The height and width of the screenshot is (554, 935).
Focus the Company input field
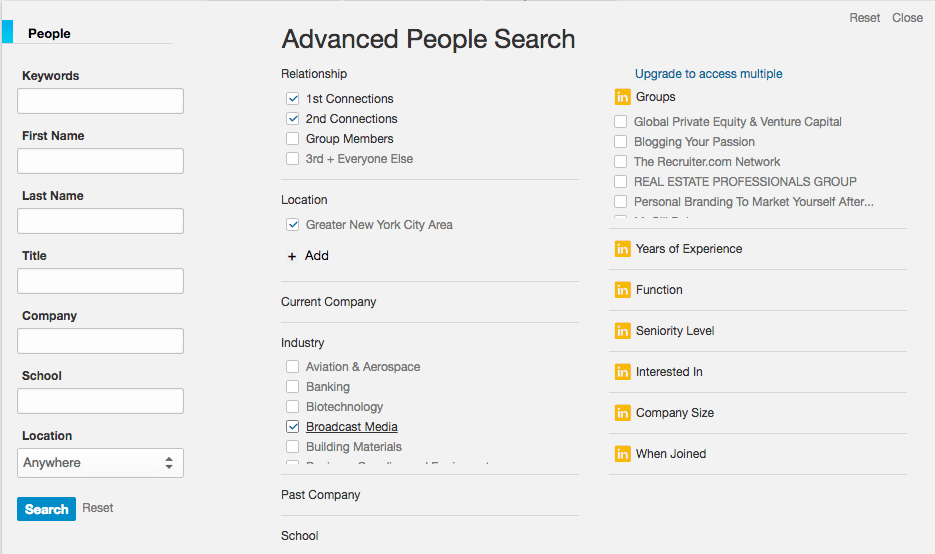(100, 341)
